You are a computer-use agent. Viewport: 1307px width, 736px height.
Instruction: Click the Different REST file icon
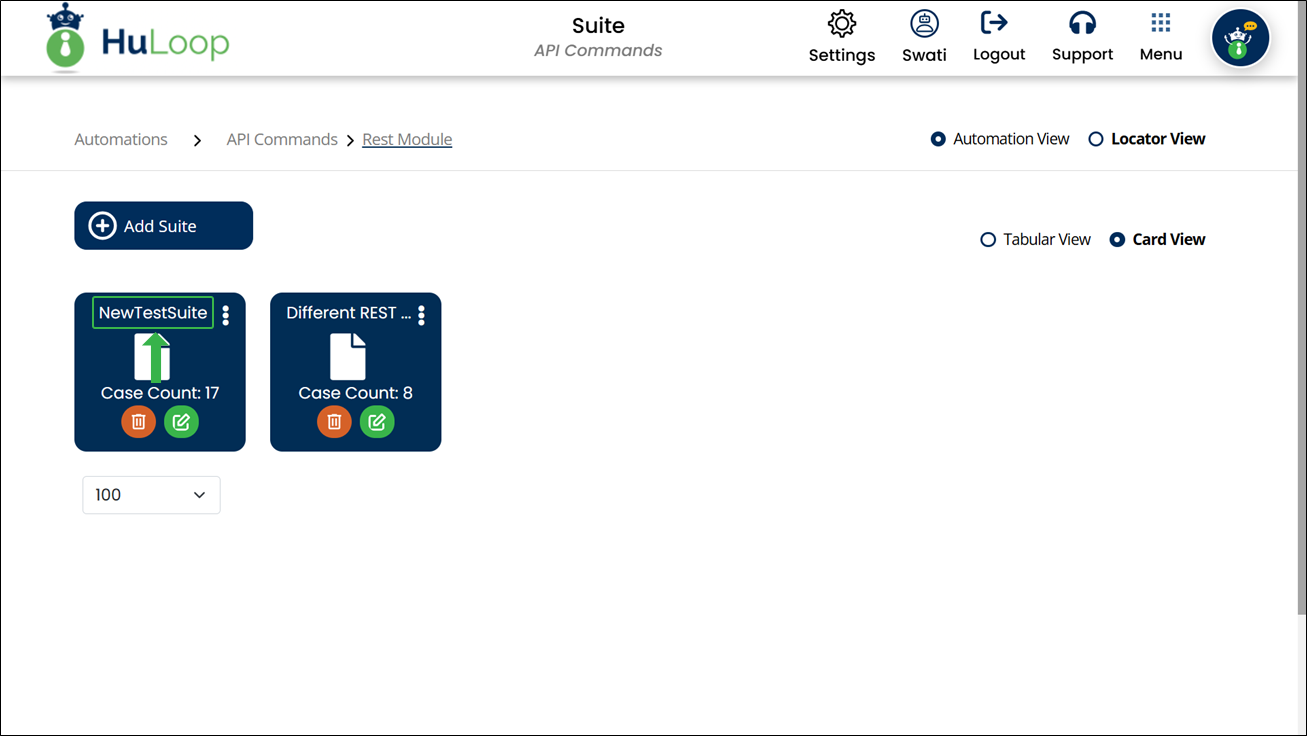click(348, 357)
